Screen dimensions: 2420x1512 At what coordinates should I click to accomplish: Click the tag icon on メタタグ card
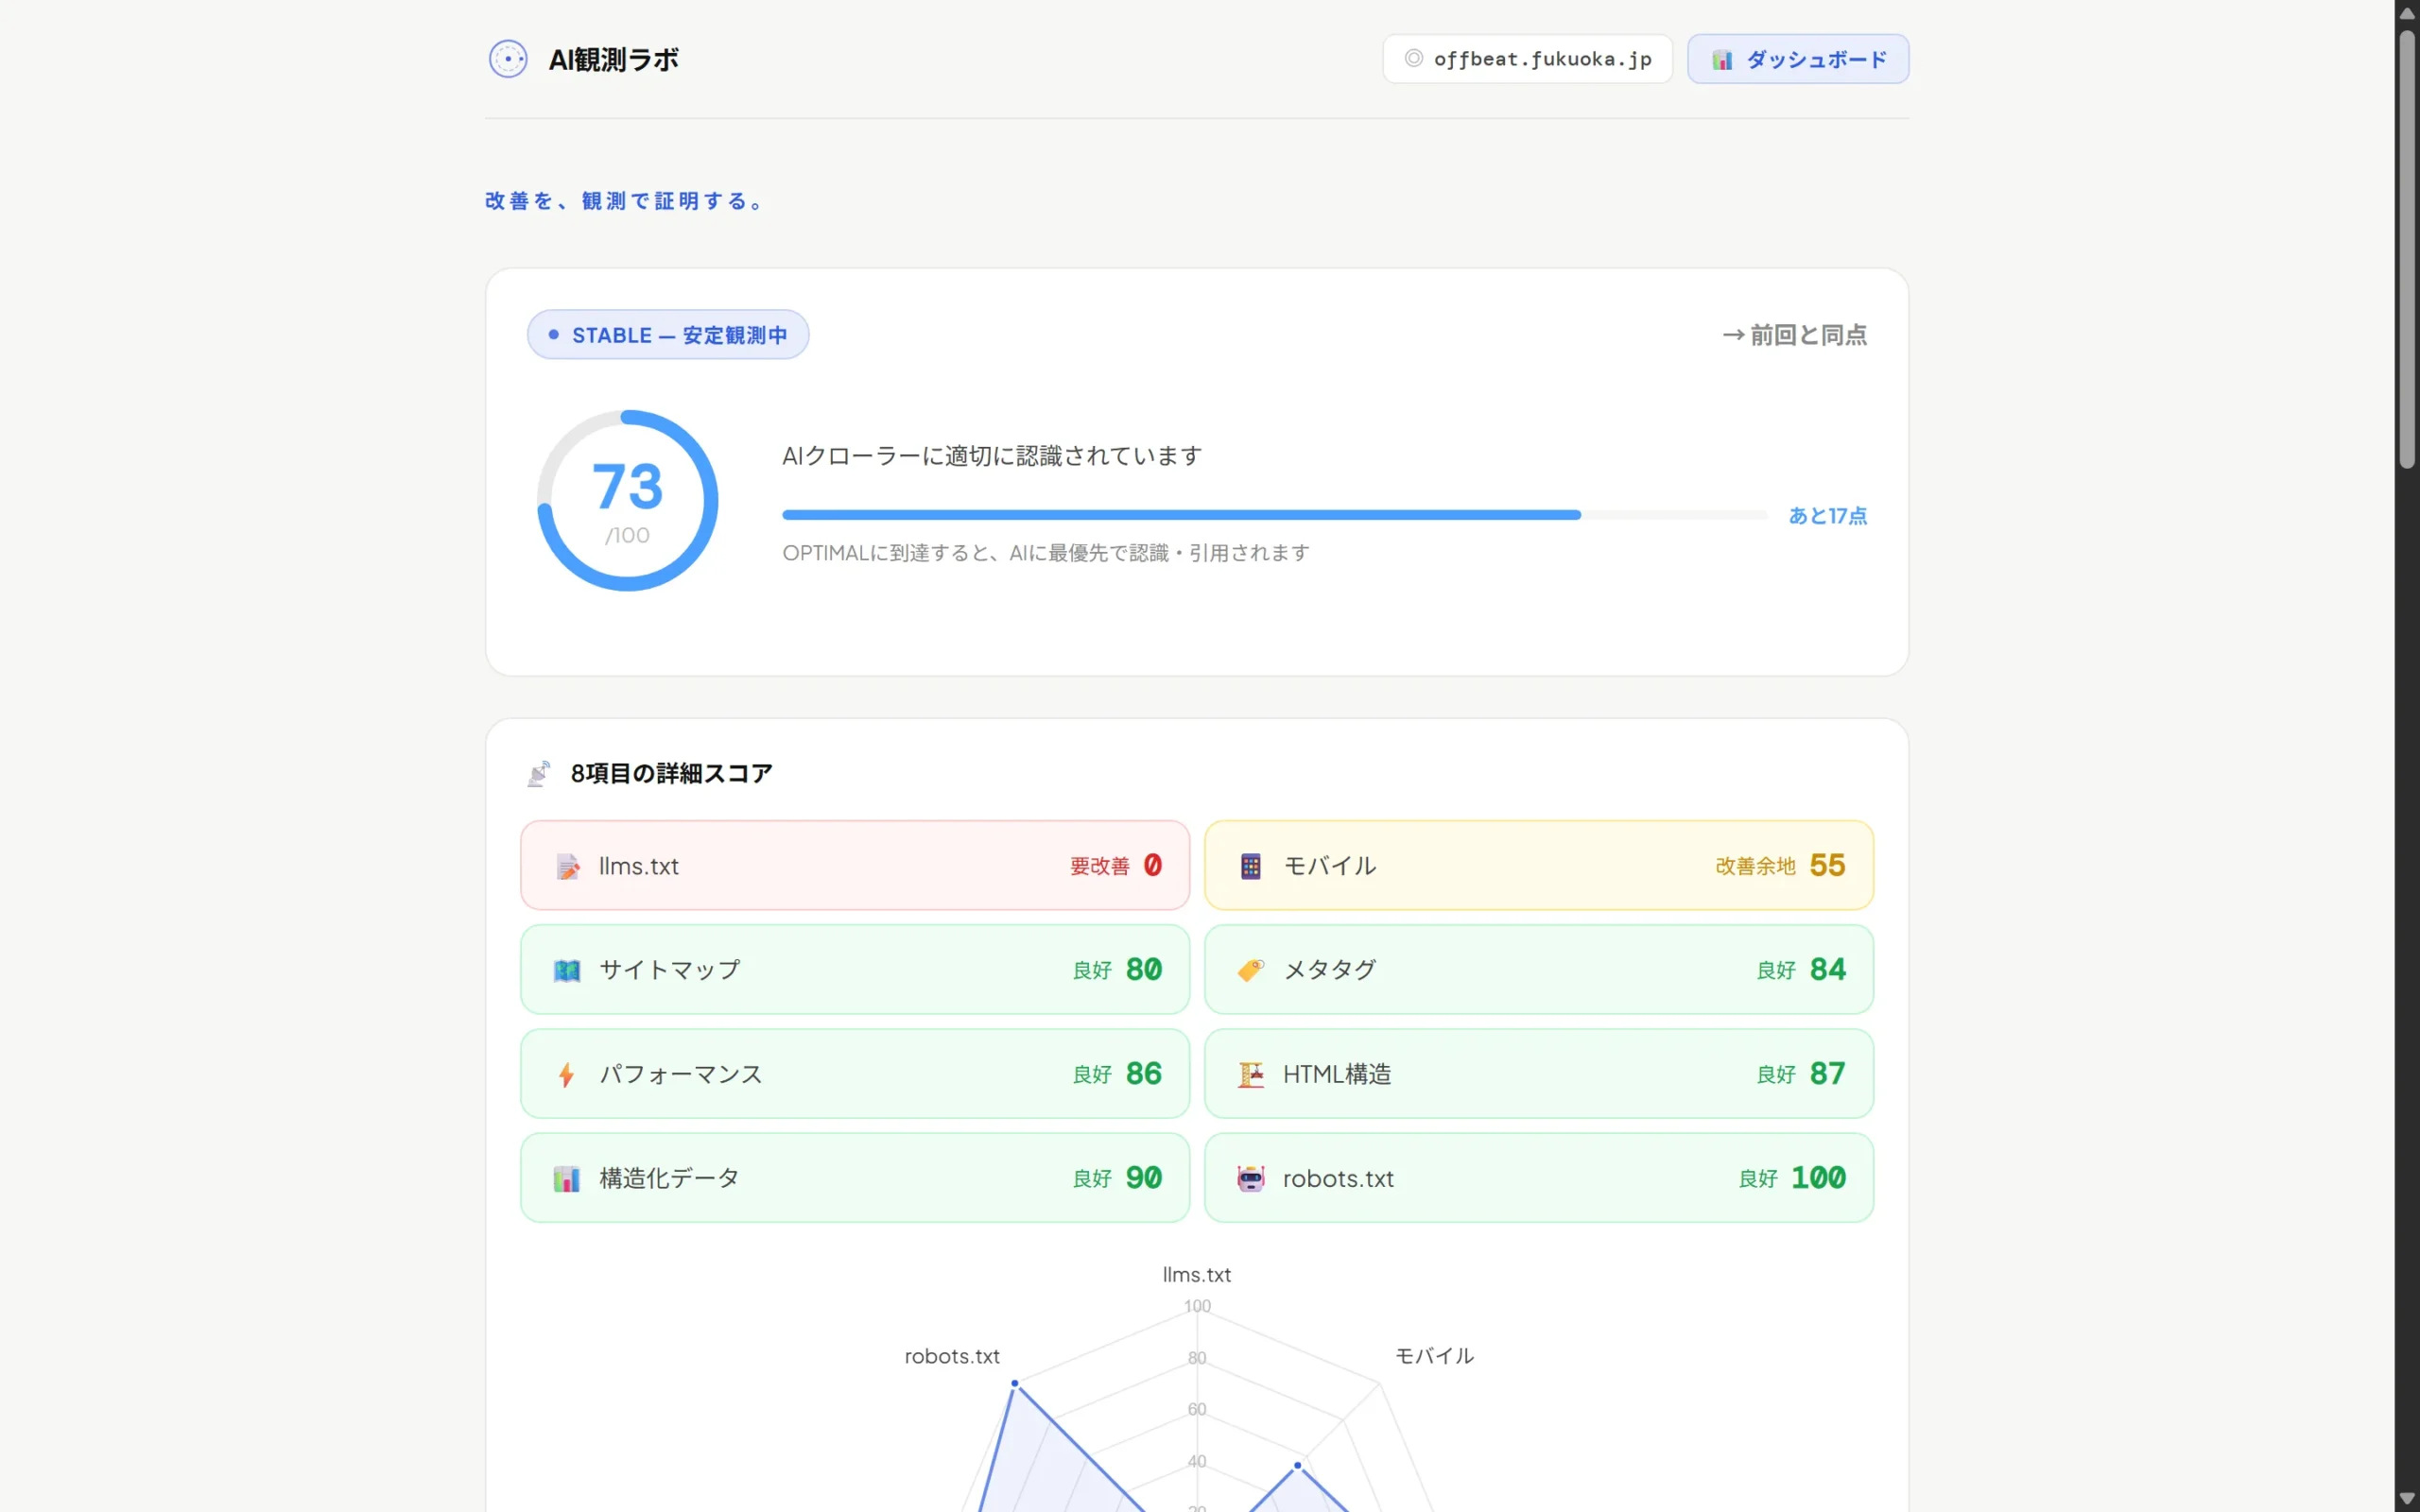(x=1250, y=969)
